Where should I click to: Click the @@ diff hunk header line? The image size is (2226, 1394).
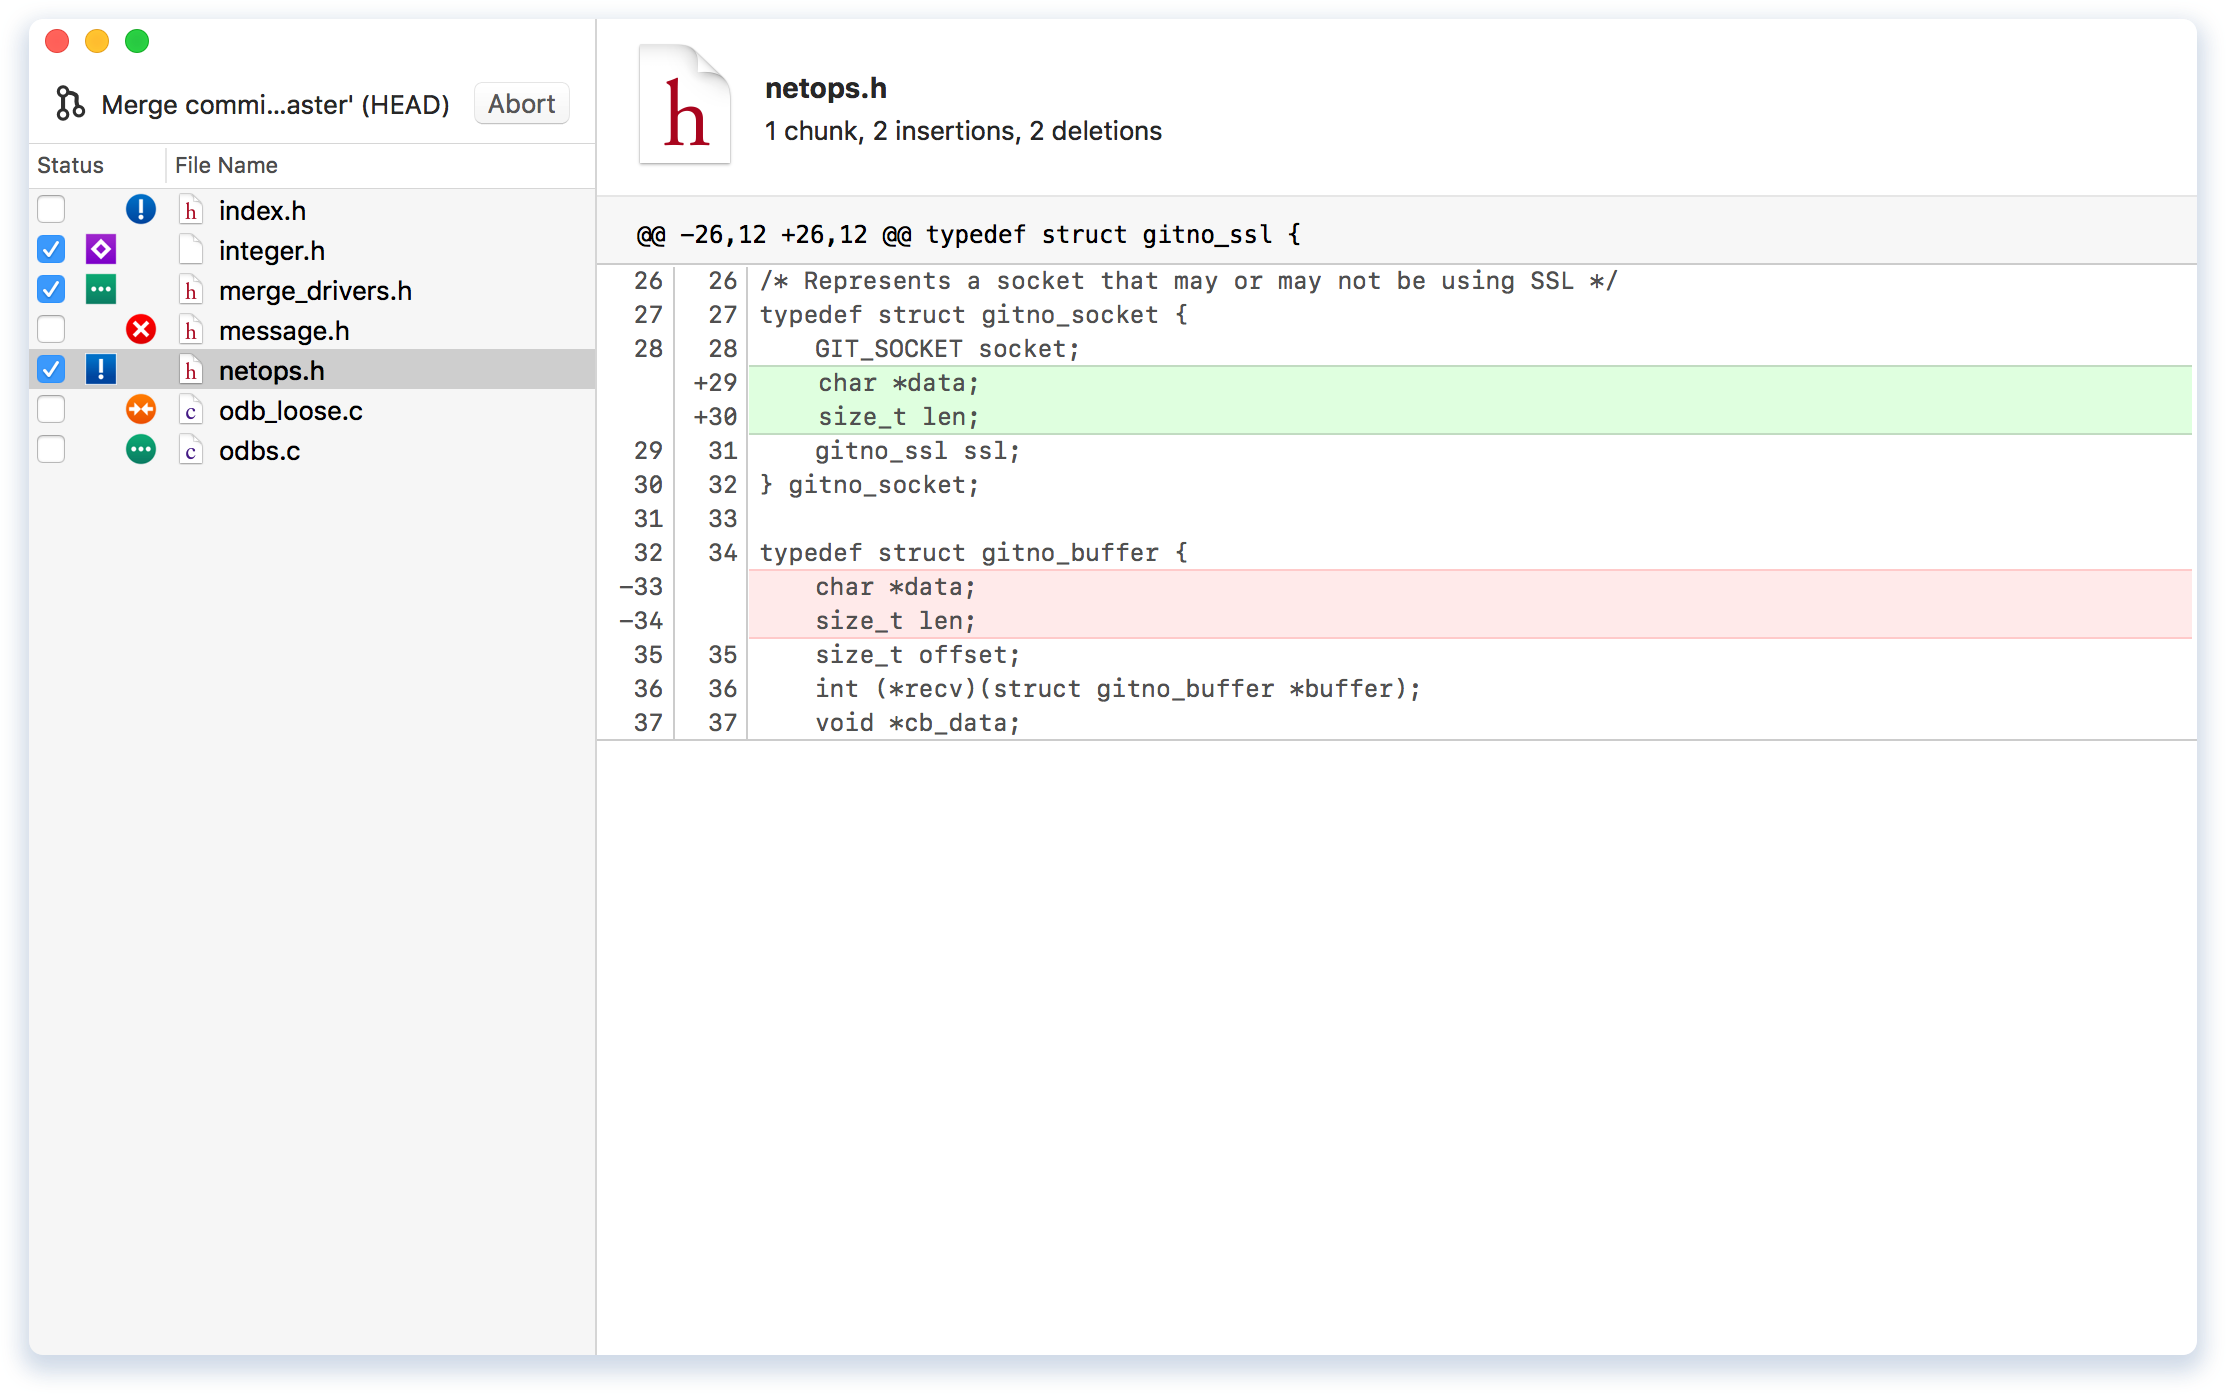(x=967, y=234)
